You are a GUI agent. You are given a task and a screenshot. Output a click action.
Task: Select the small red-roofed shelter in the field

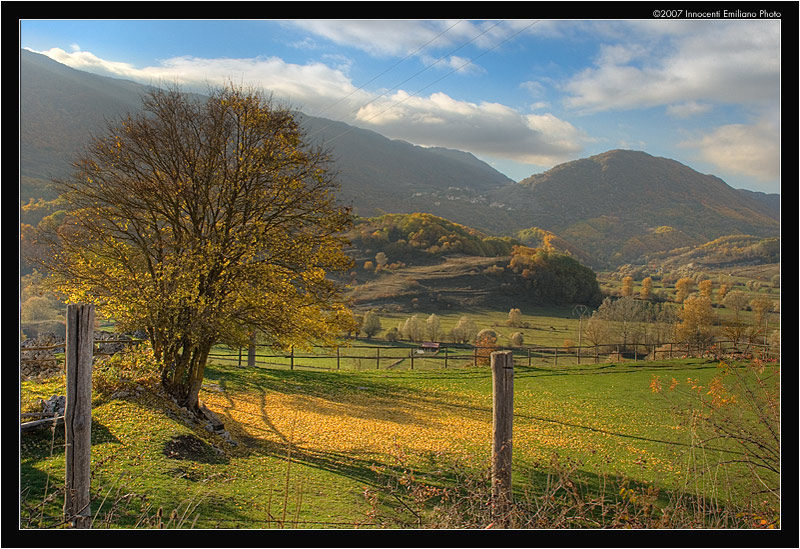point(430,346)
